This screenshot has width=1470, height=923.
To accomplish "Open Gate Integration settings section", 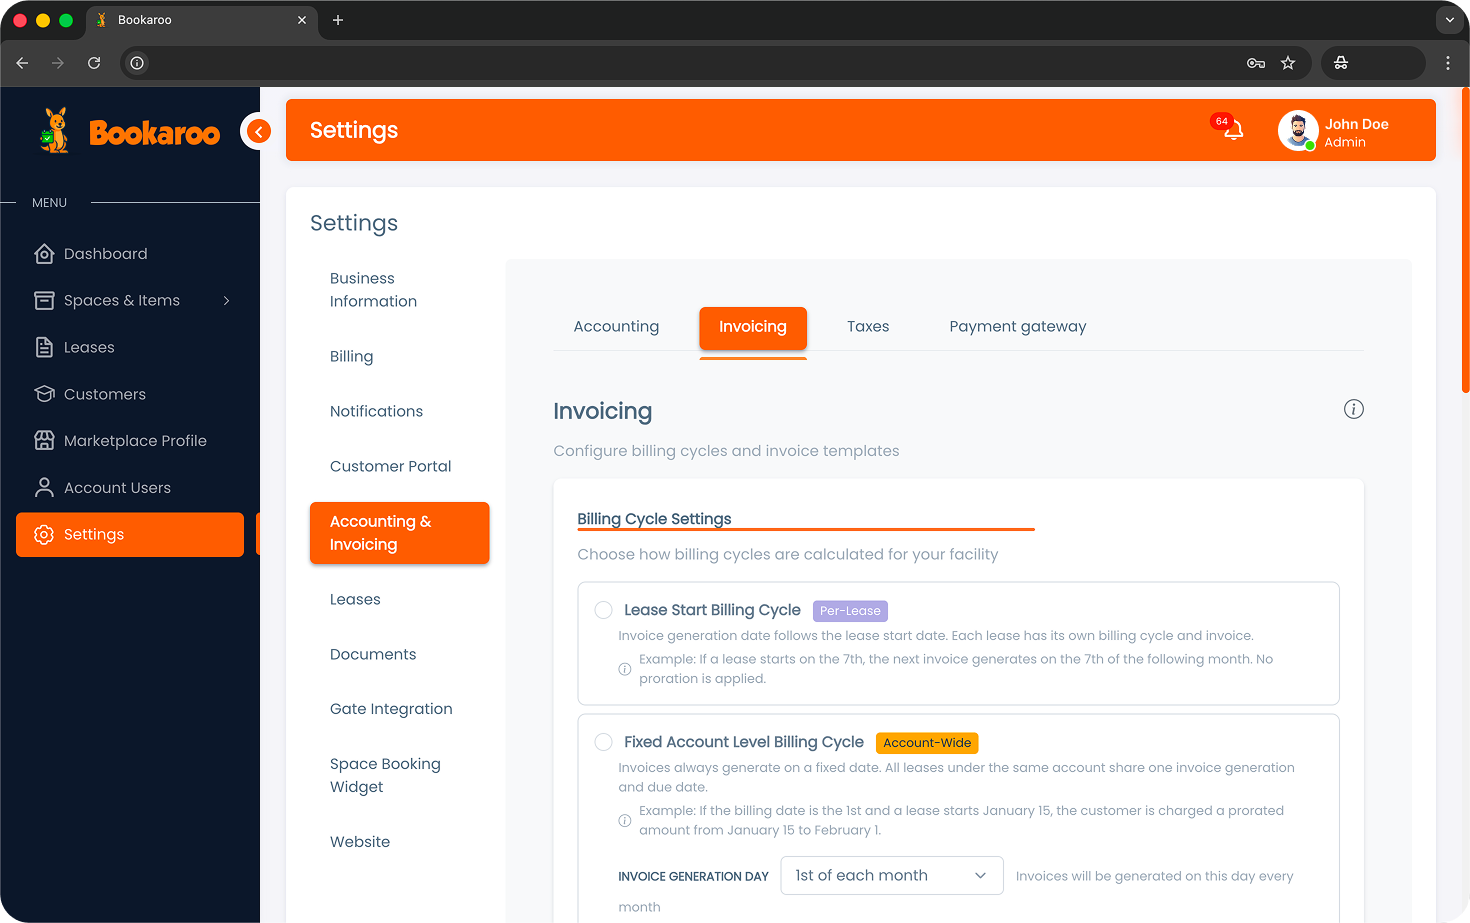I will (391, 709).
